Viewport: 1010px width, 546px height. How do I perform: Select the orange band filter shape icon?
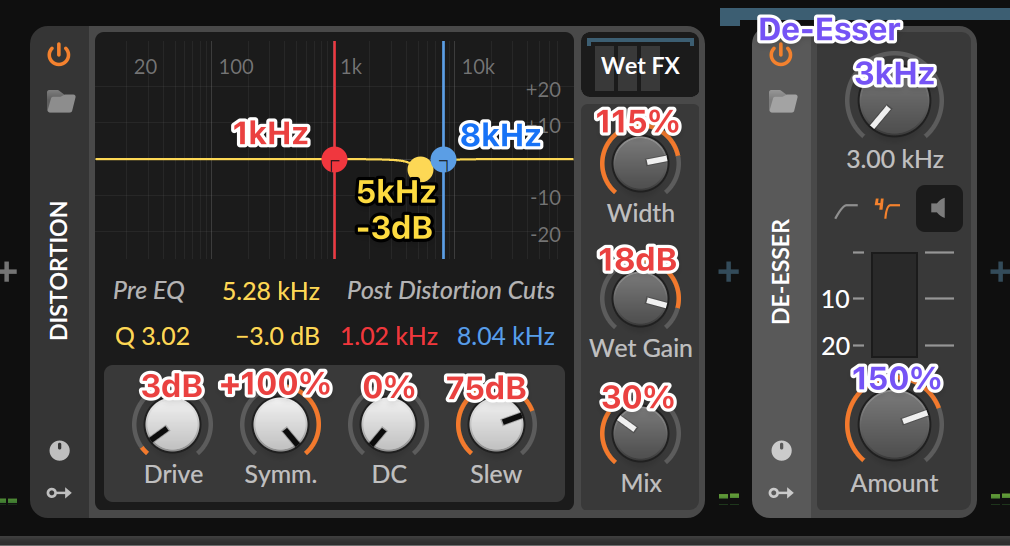[x=887, y=209]
